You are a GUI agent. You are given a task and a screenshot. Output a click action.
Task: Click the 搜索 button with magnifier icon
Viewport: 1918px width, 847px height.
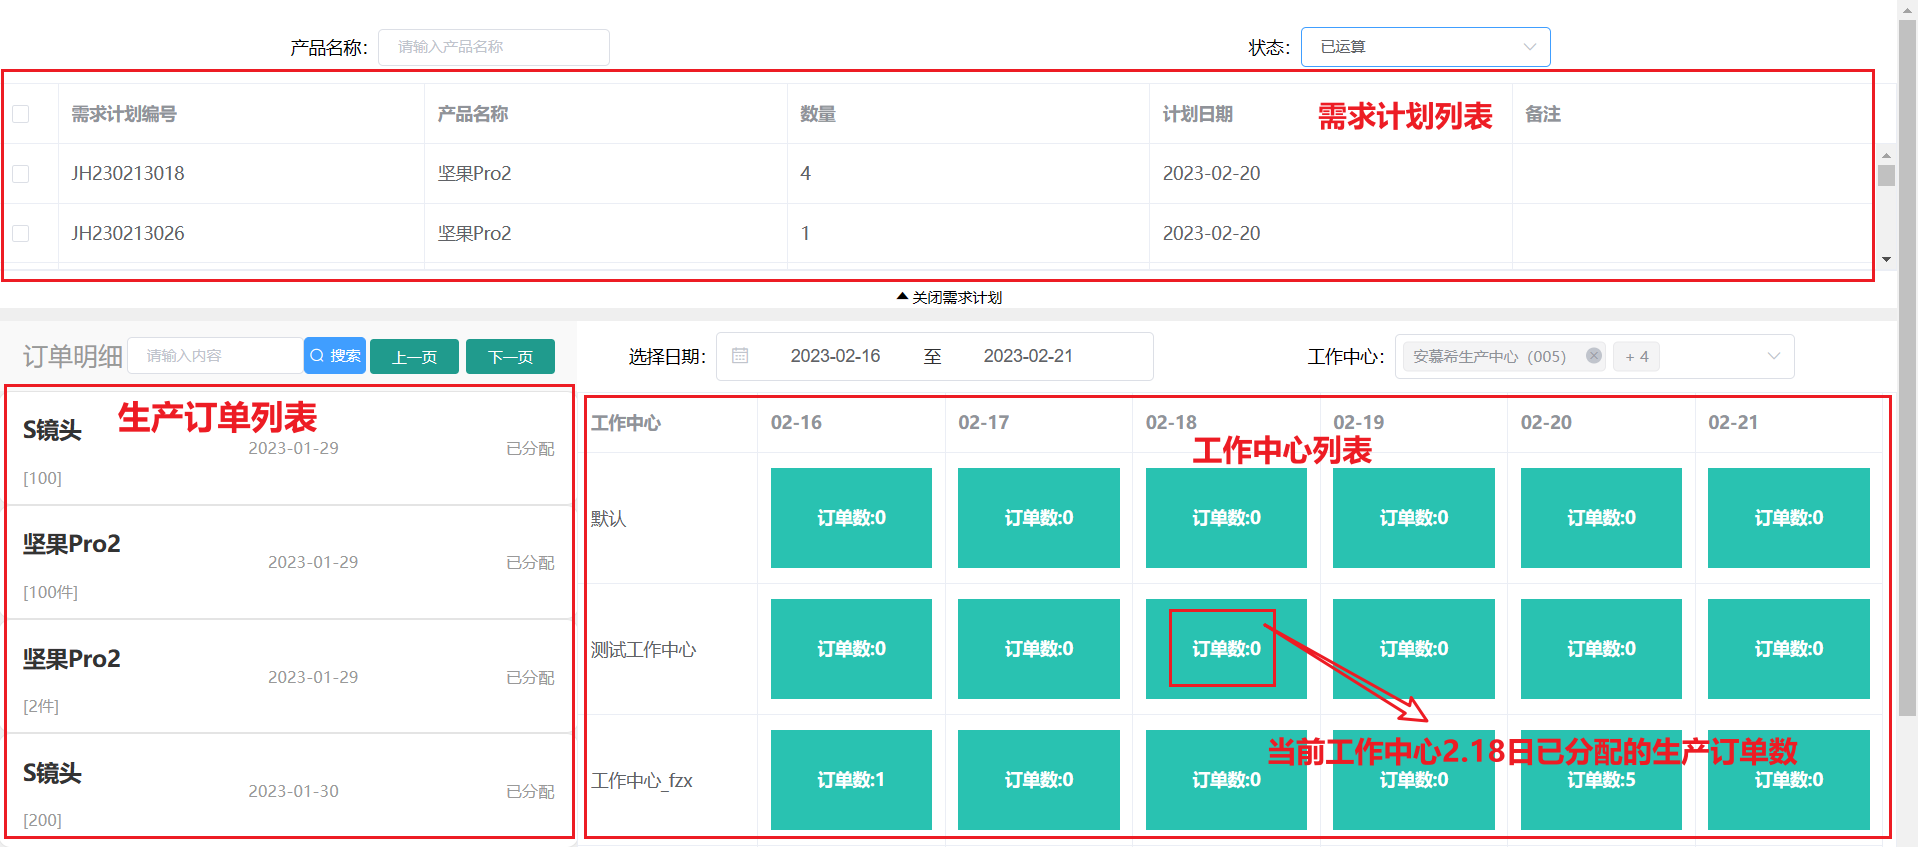click(335, 356)
